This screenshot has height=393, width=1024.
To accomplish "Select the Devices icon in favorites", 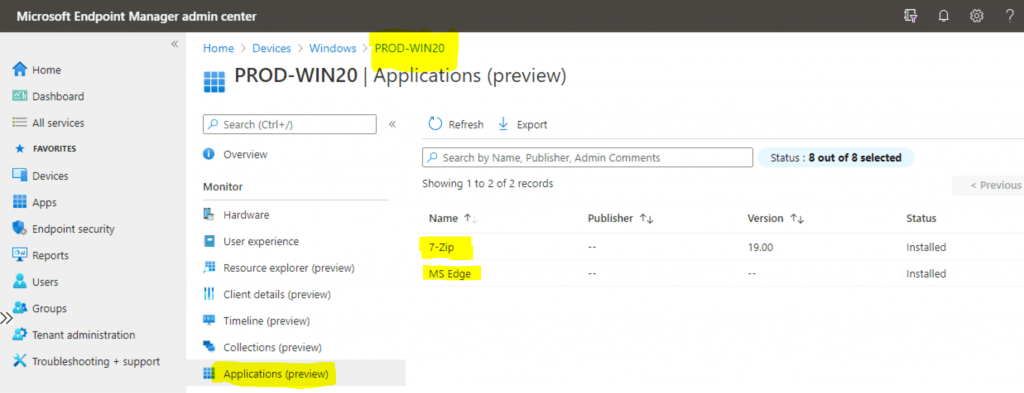I will pyautogui.click(x=20, y=176).
